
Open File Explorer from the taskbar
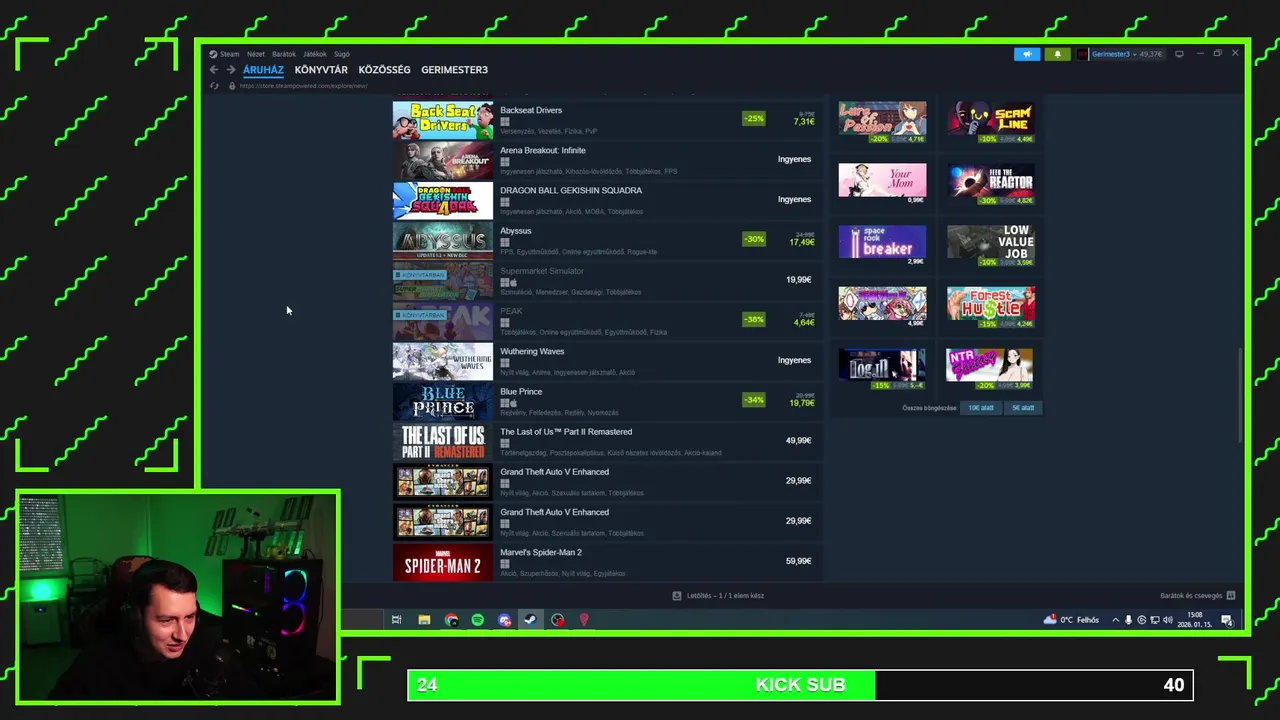(x=424, y=620)
